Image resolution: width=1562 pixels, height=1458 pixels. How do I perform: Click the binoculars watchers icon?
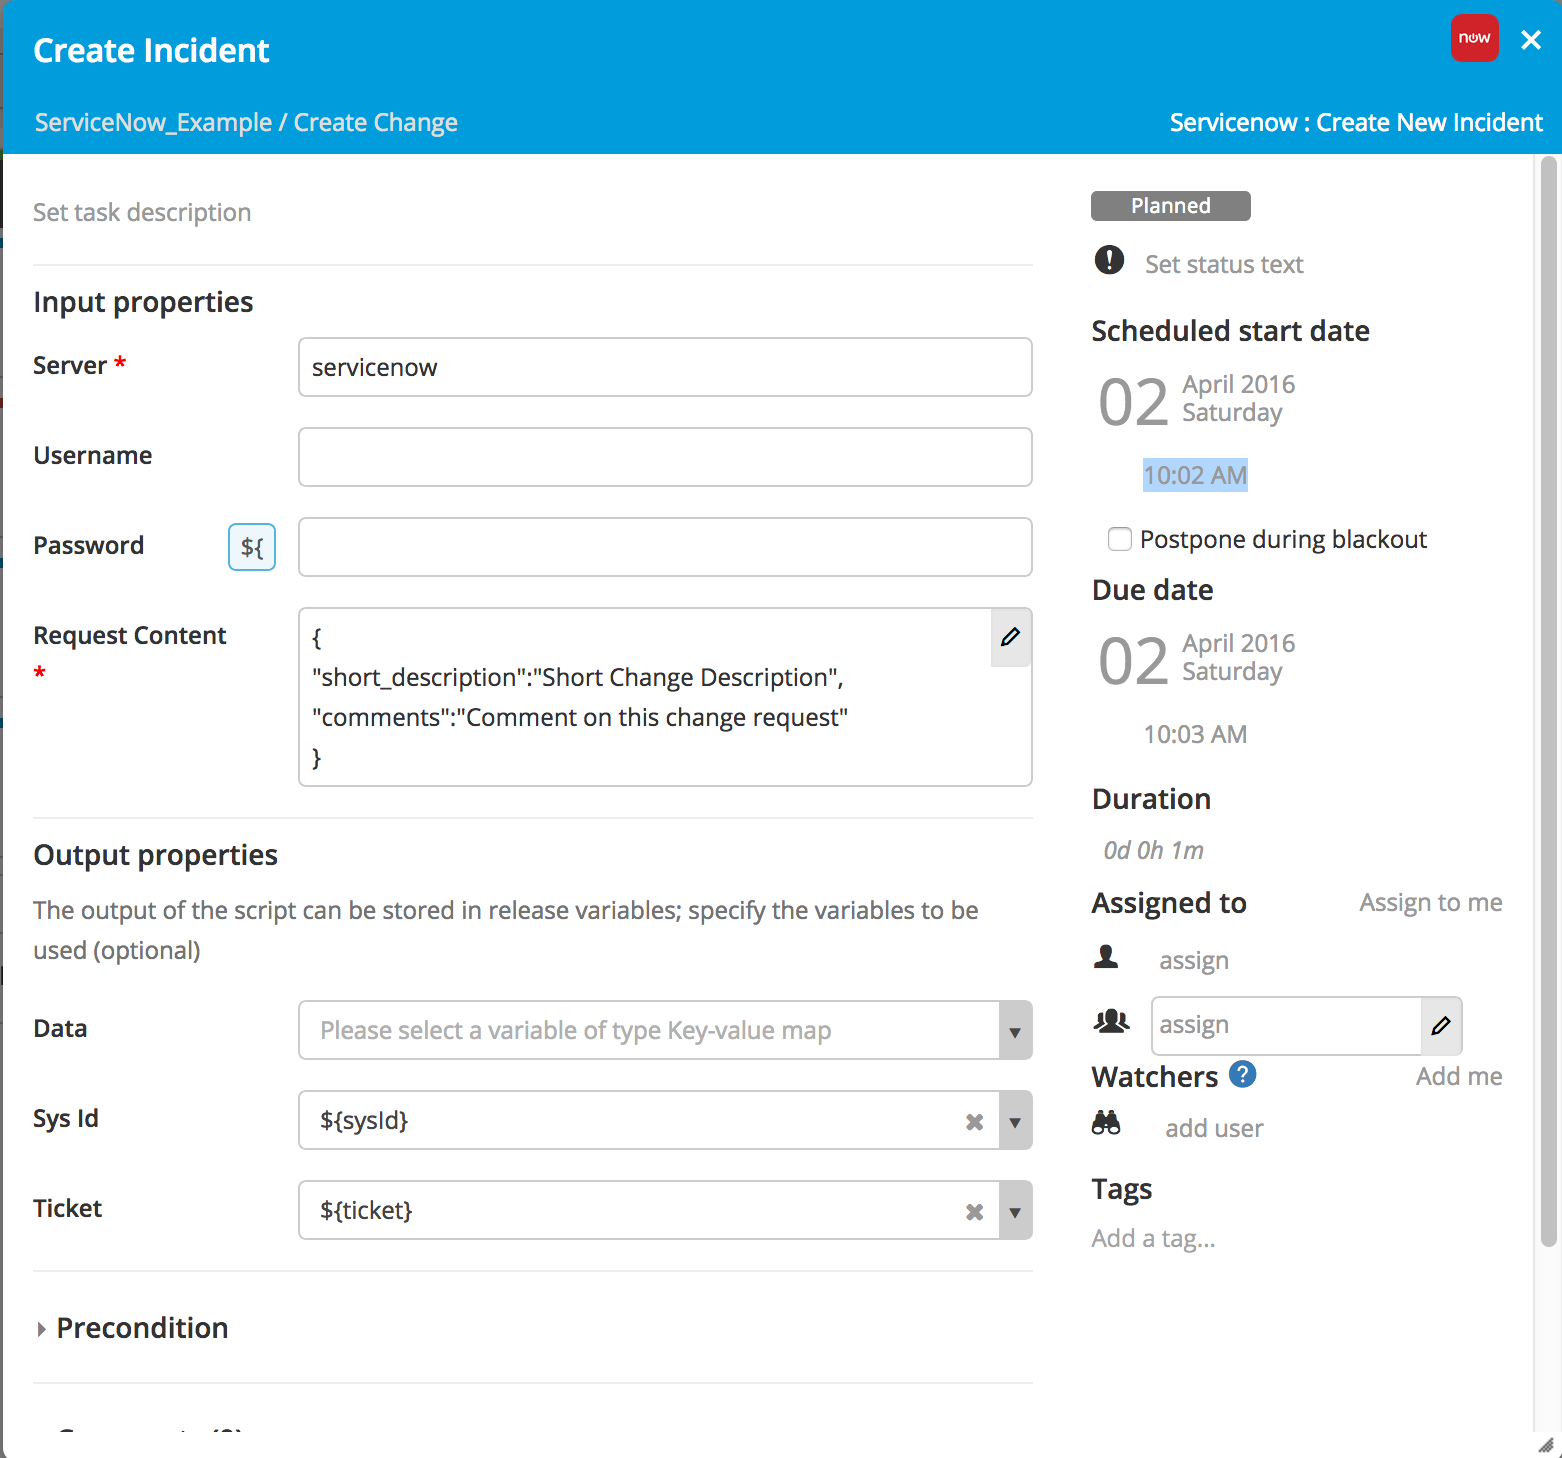click(x=1106, y=1122)
